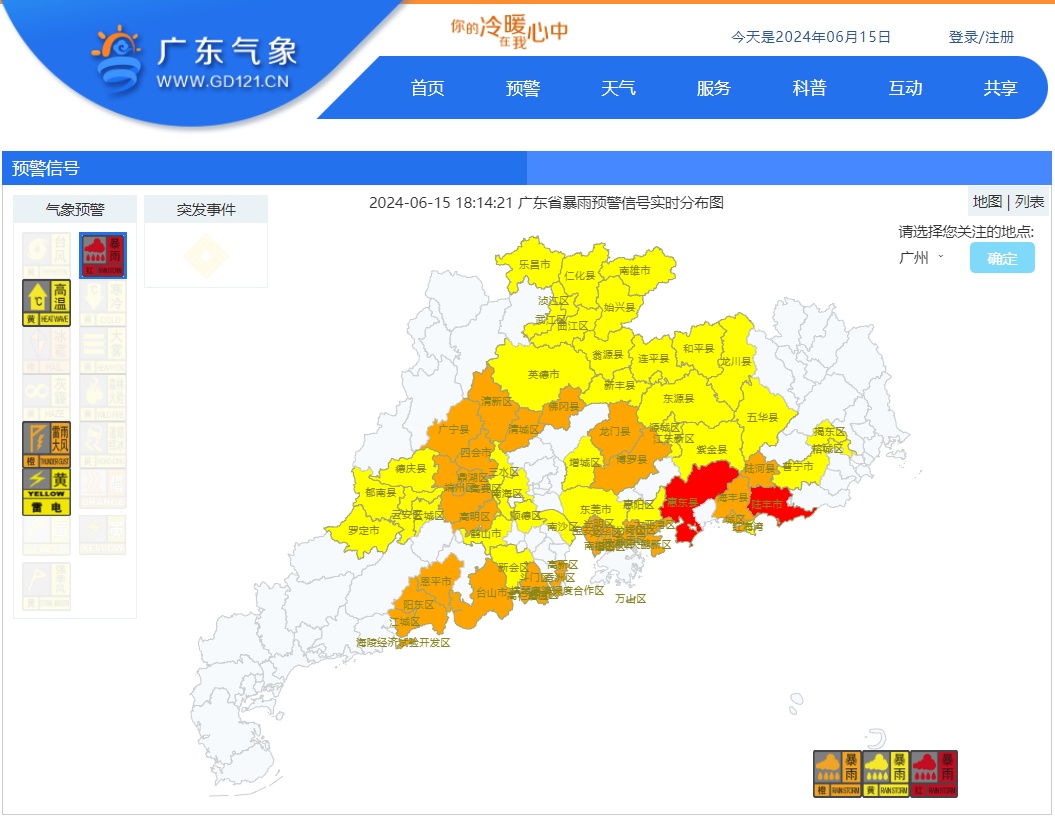Toggle the red rainstorm warning filter off
This screenshot has height=816, width=1055.
103,254
